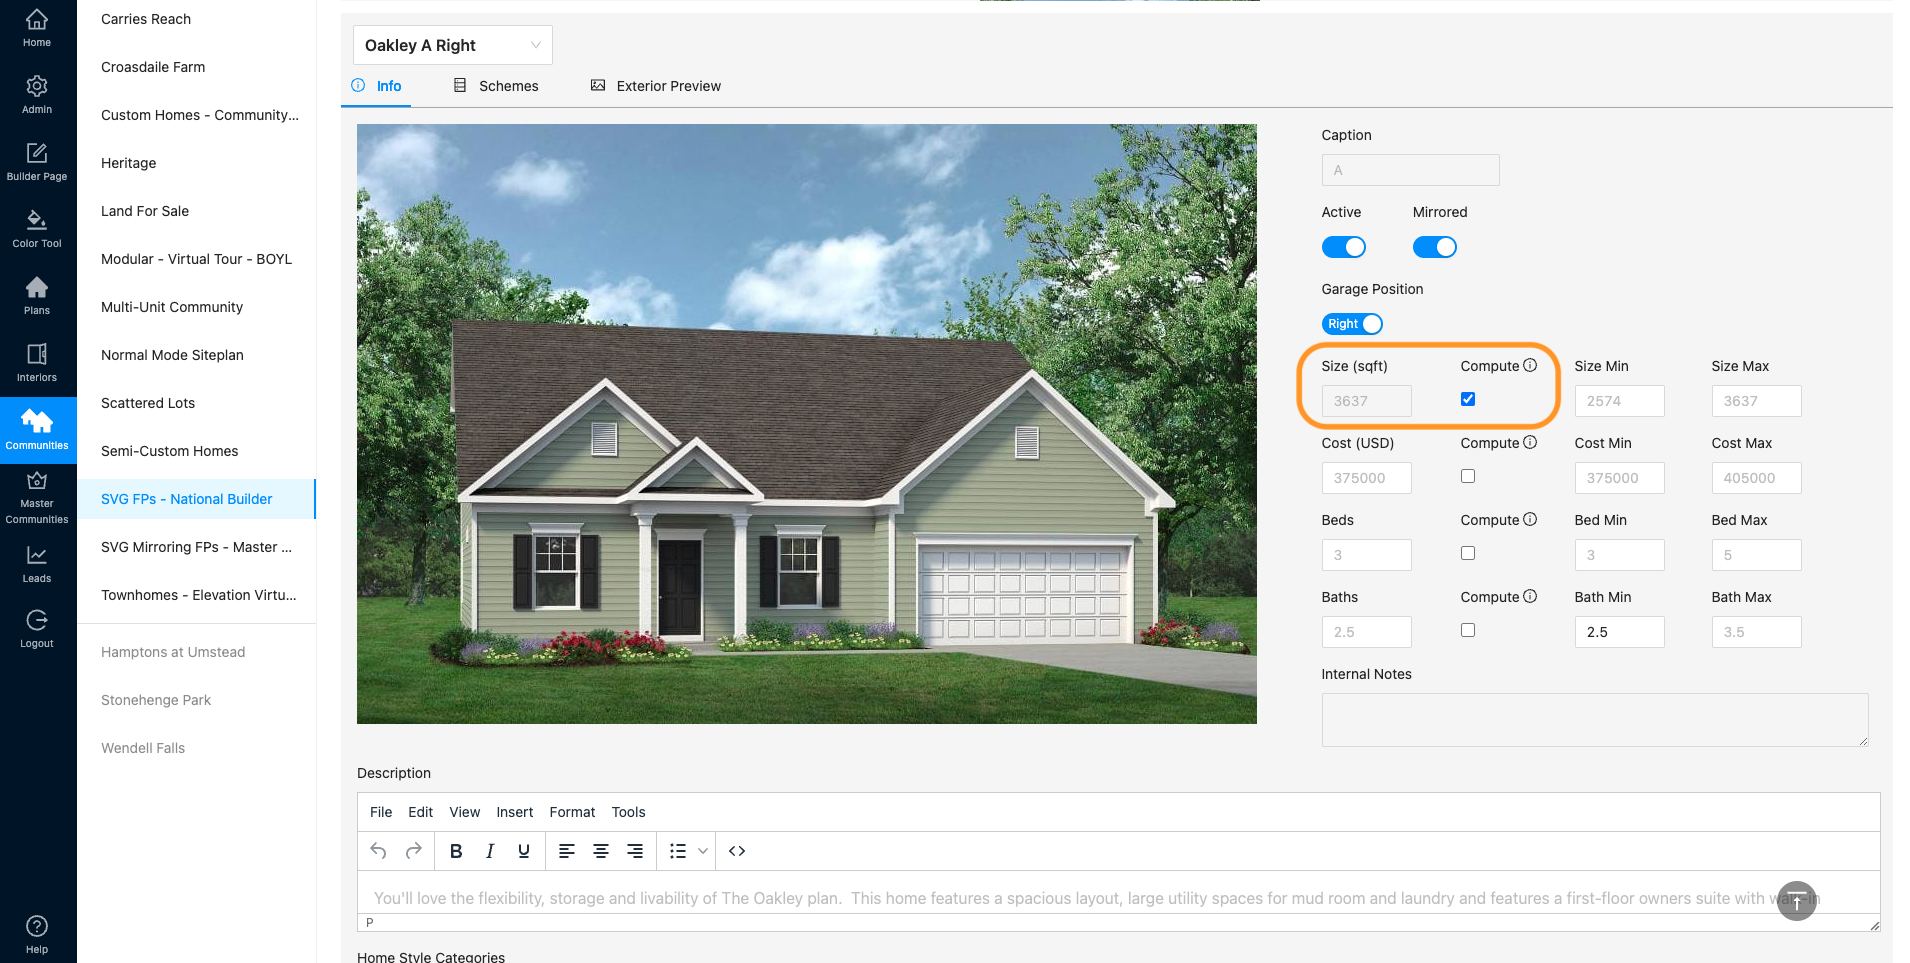
Task: Switch to the Info tab
Action: coord(377,86)
